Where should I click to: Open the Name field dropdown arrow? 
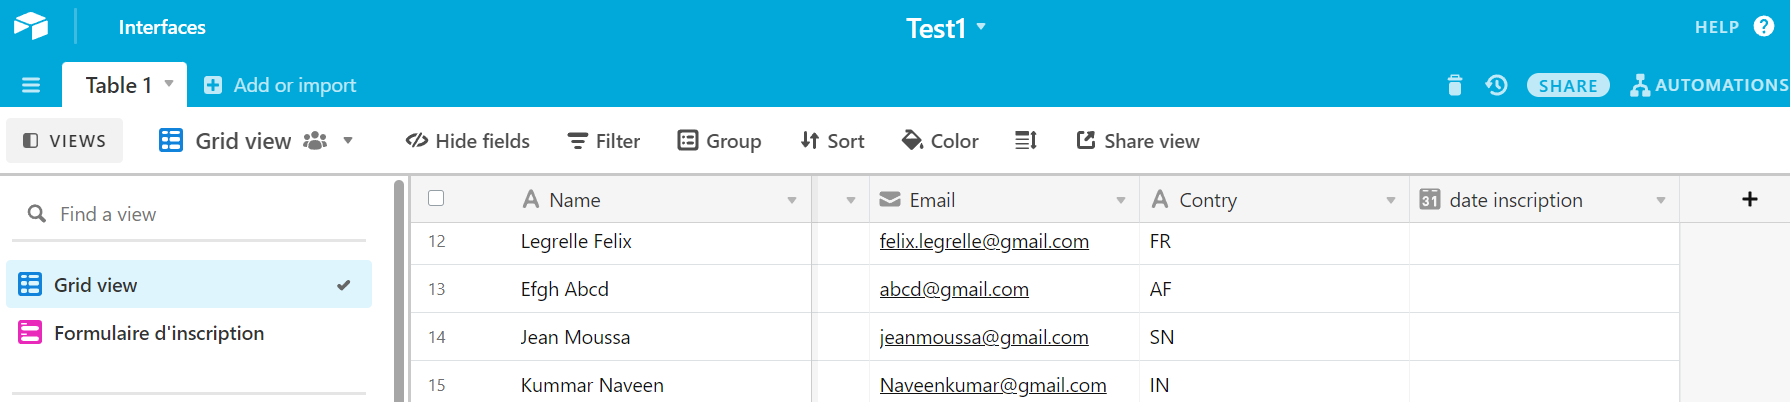pos(792,201)
